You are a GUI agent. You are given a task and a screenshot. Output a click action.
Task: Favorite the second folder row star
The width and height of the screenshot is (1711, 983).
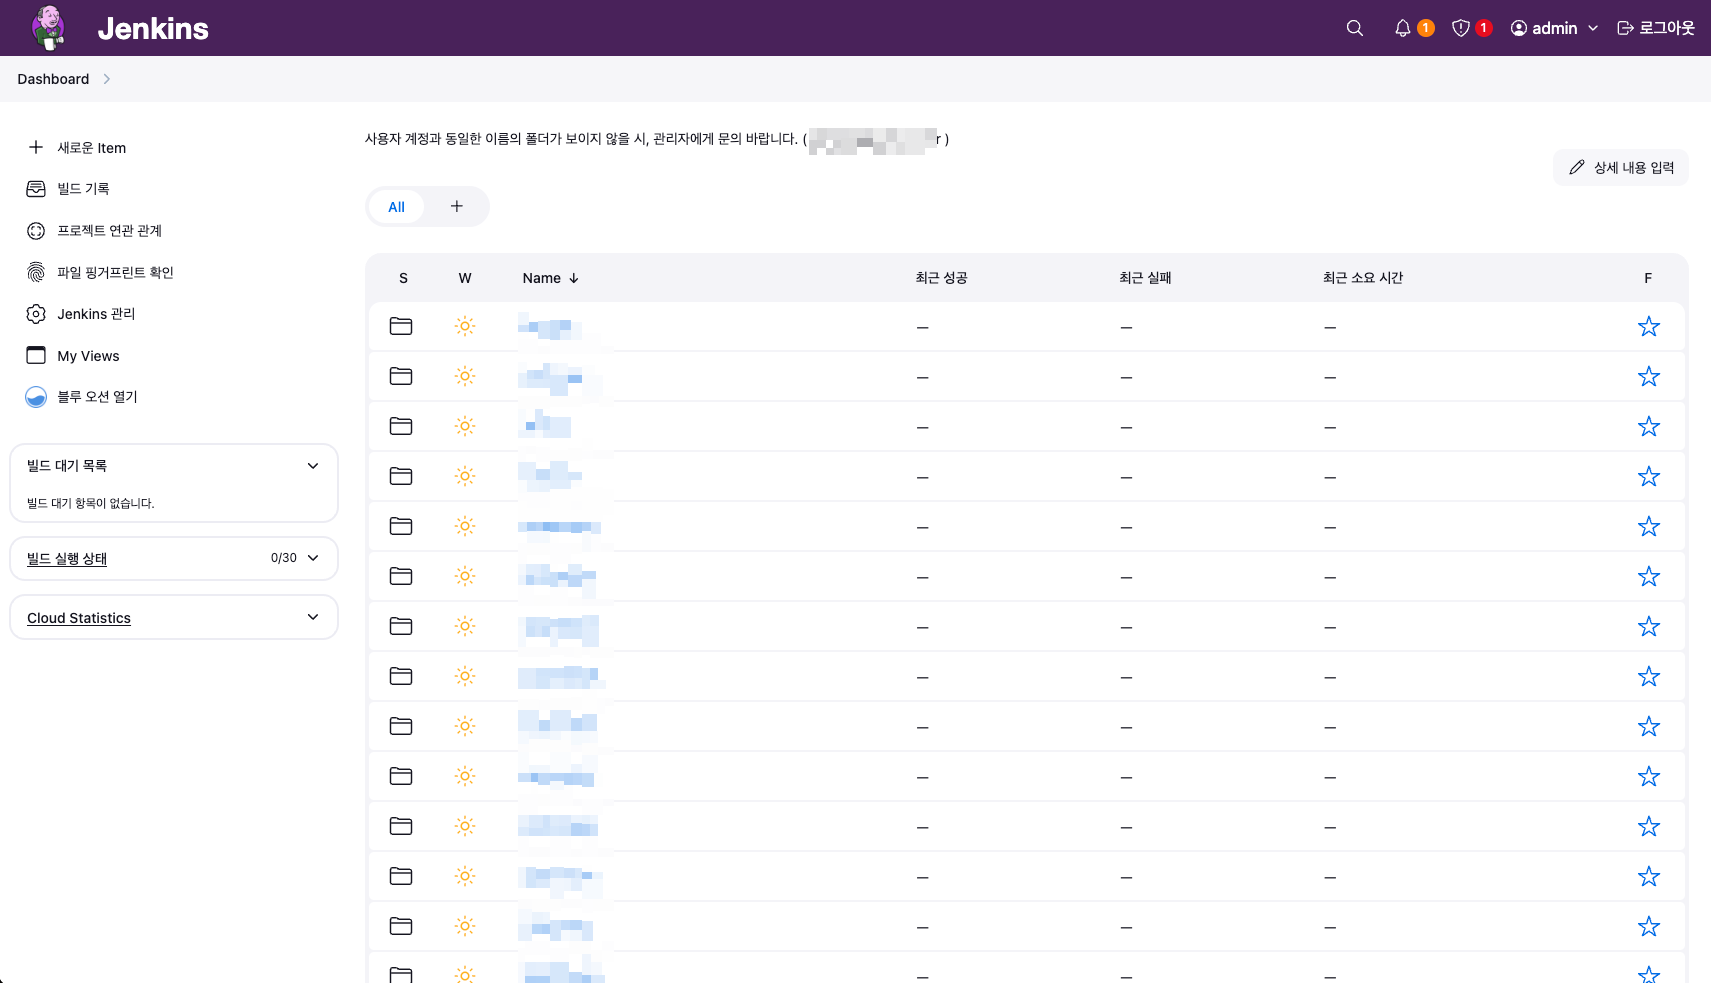click(x=1649, y=377)
